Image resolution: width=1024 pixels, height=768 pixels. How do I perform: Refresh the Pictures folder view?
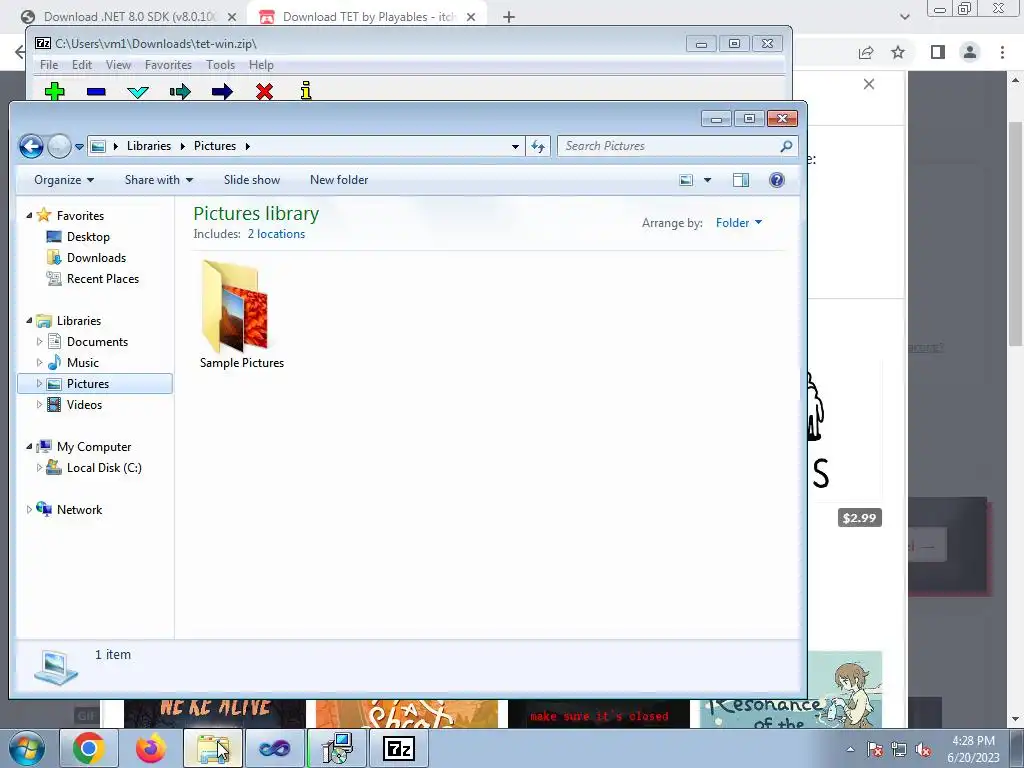coord(538,146)
